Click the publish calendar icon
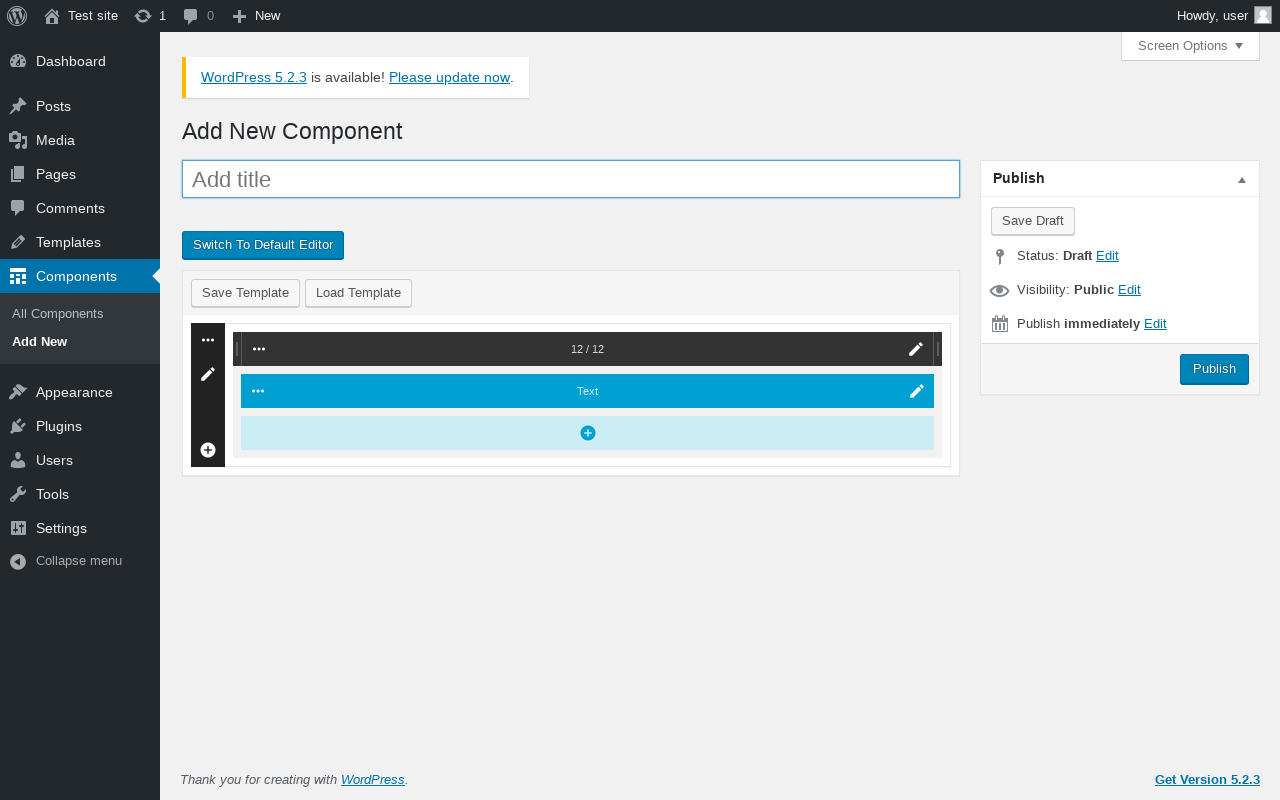 [1000, 324]
